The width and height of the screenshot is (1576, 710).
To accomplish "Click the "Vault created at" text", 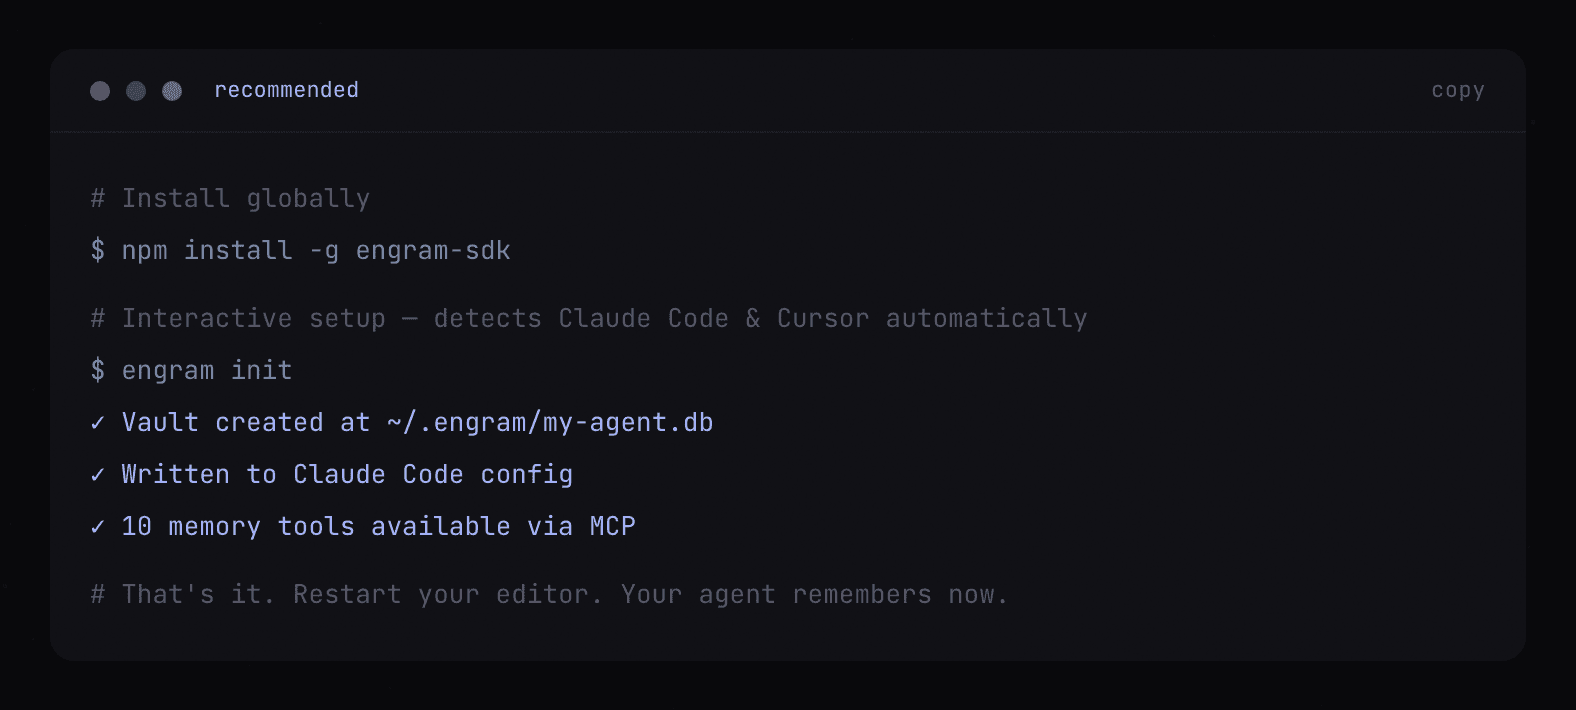I will [x=246, y=422].
